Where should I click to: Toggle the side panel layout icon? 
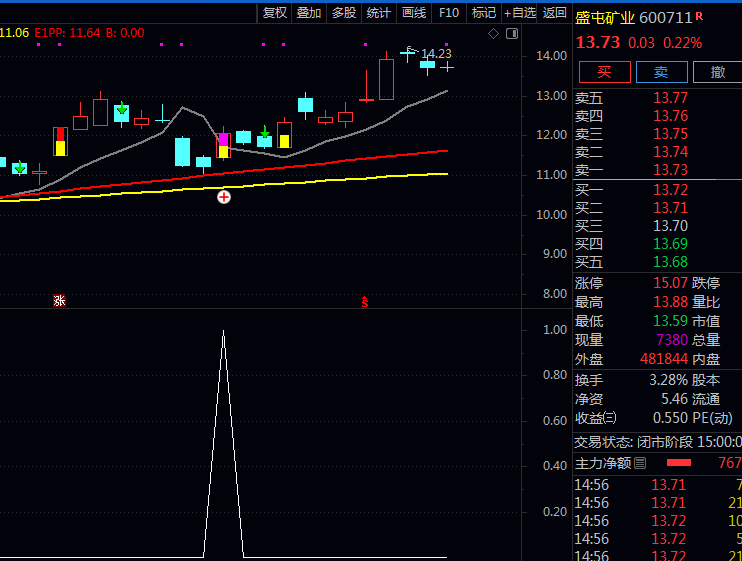tap(512, 34)
